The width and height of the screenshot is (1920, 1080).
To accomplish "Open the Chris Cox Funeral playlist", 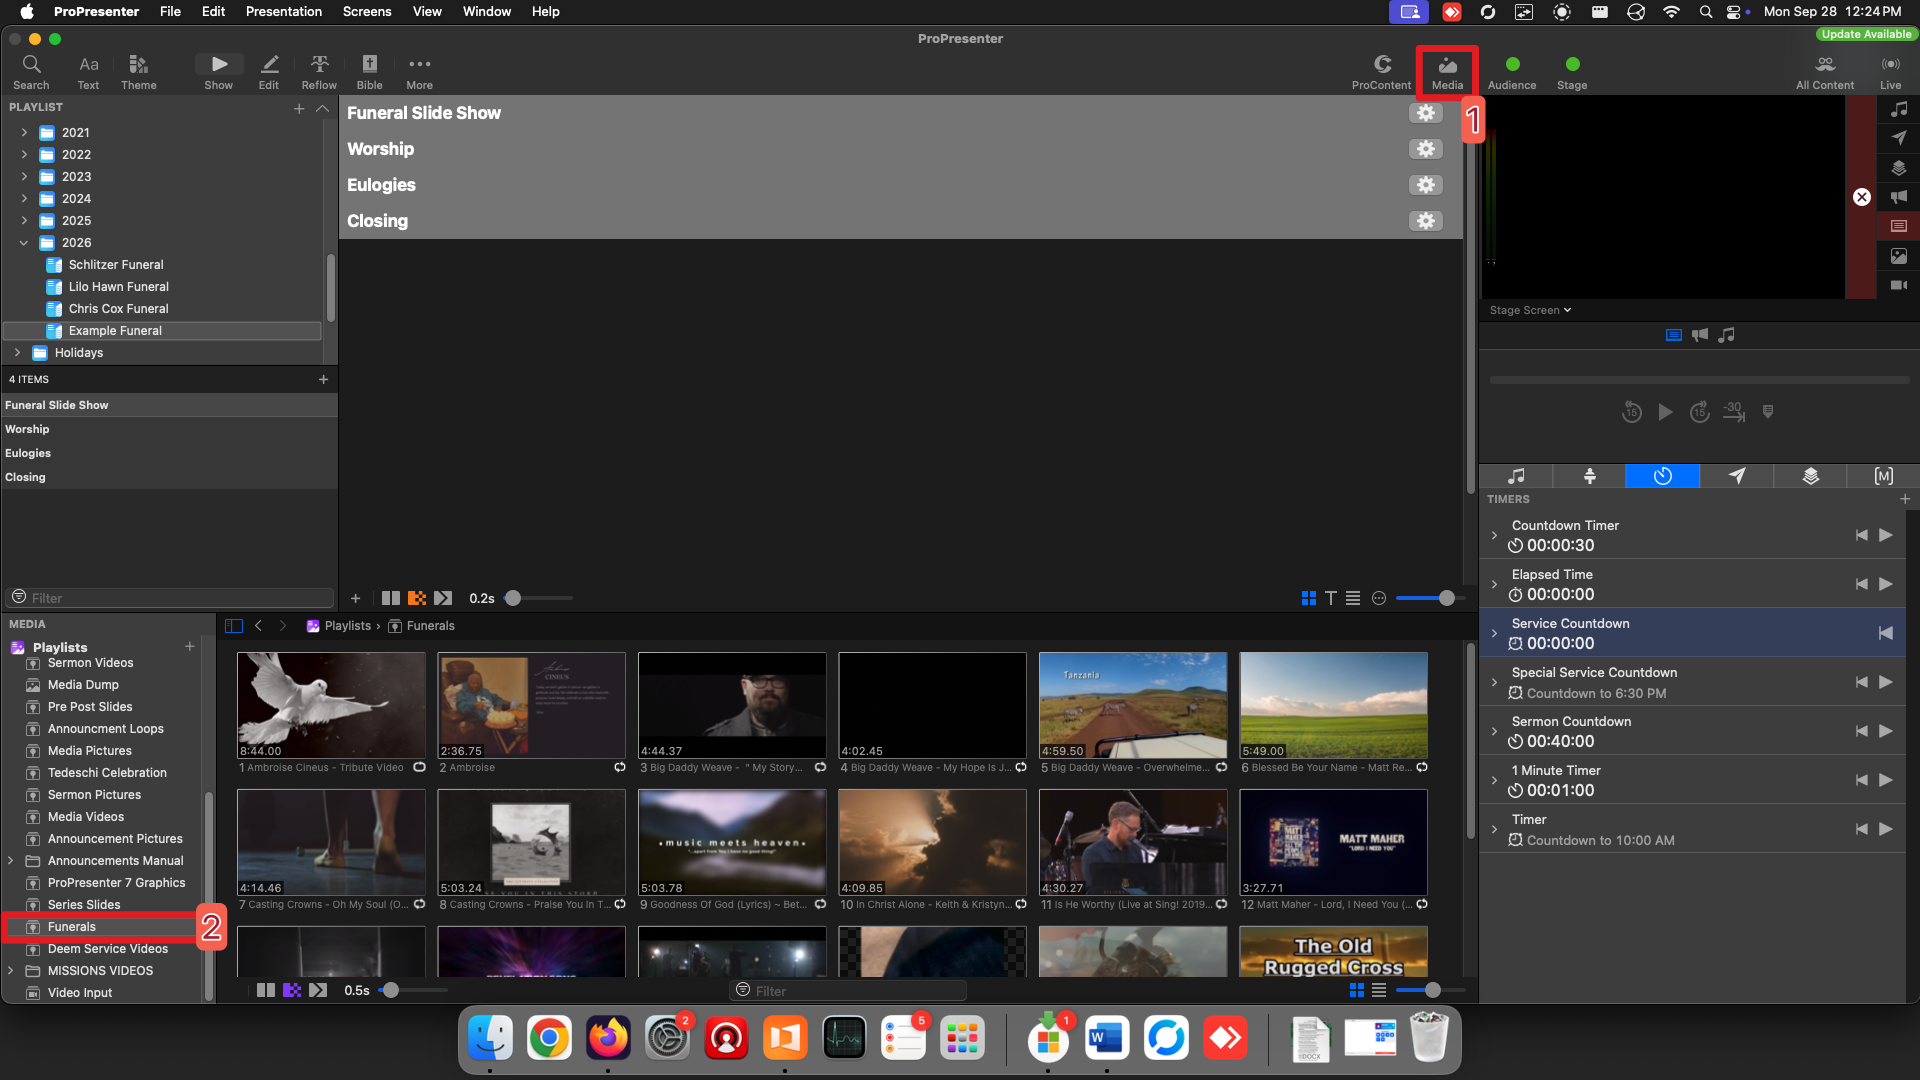I will coord(118,308).
